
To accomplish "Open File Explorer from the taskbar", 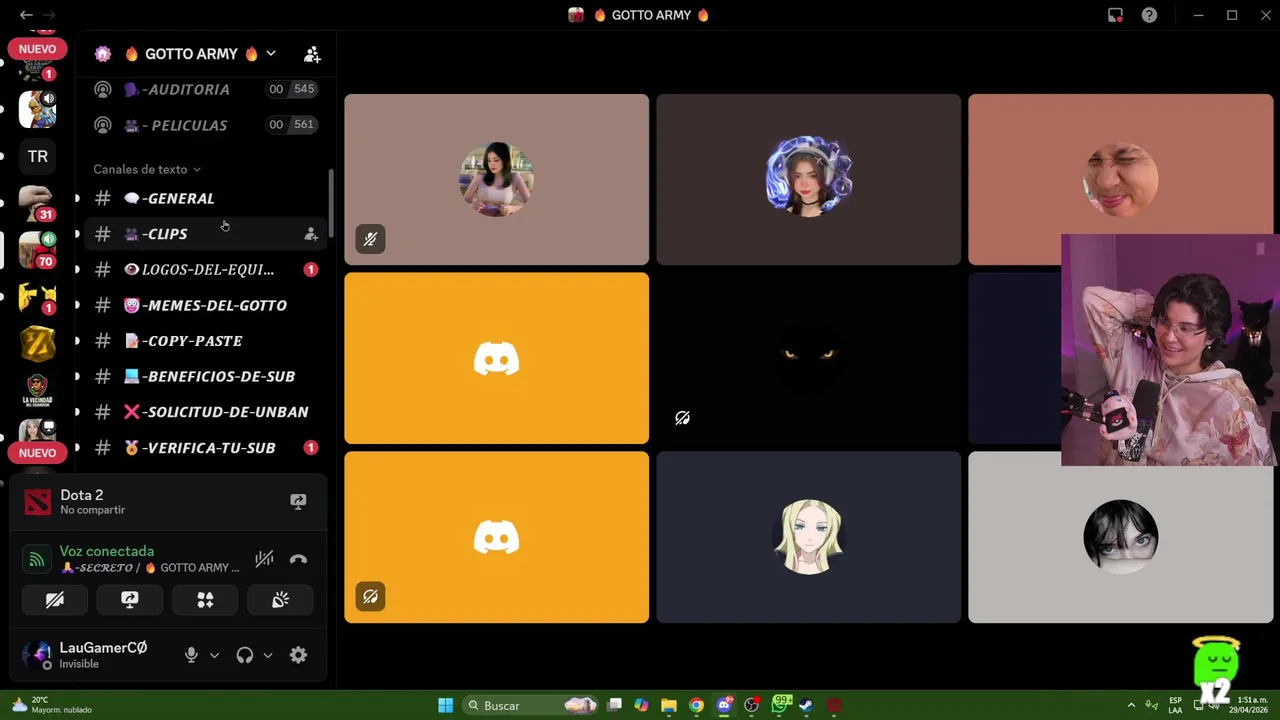I will click(668, 705).
